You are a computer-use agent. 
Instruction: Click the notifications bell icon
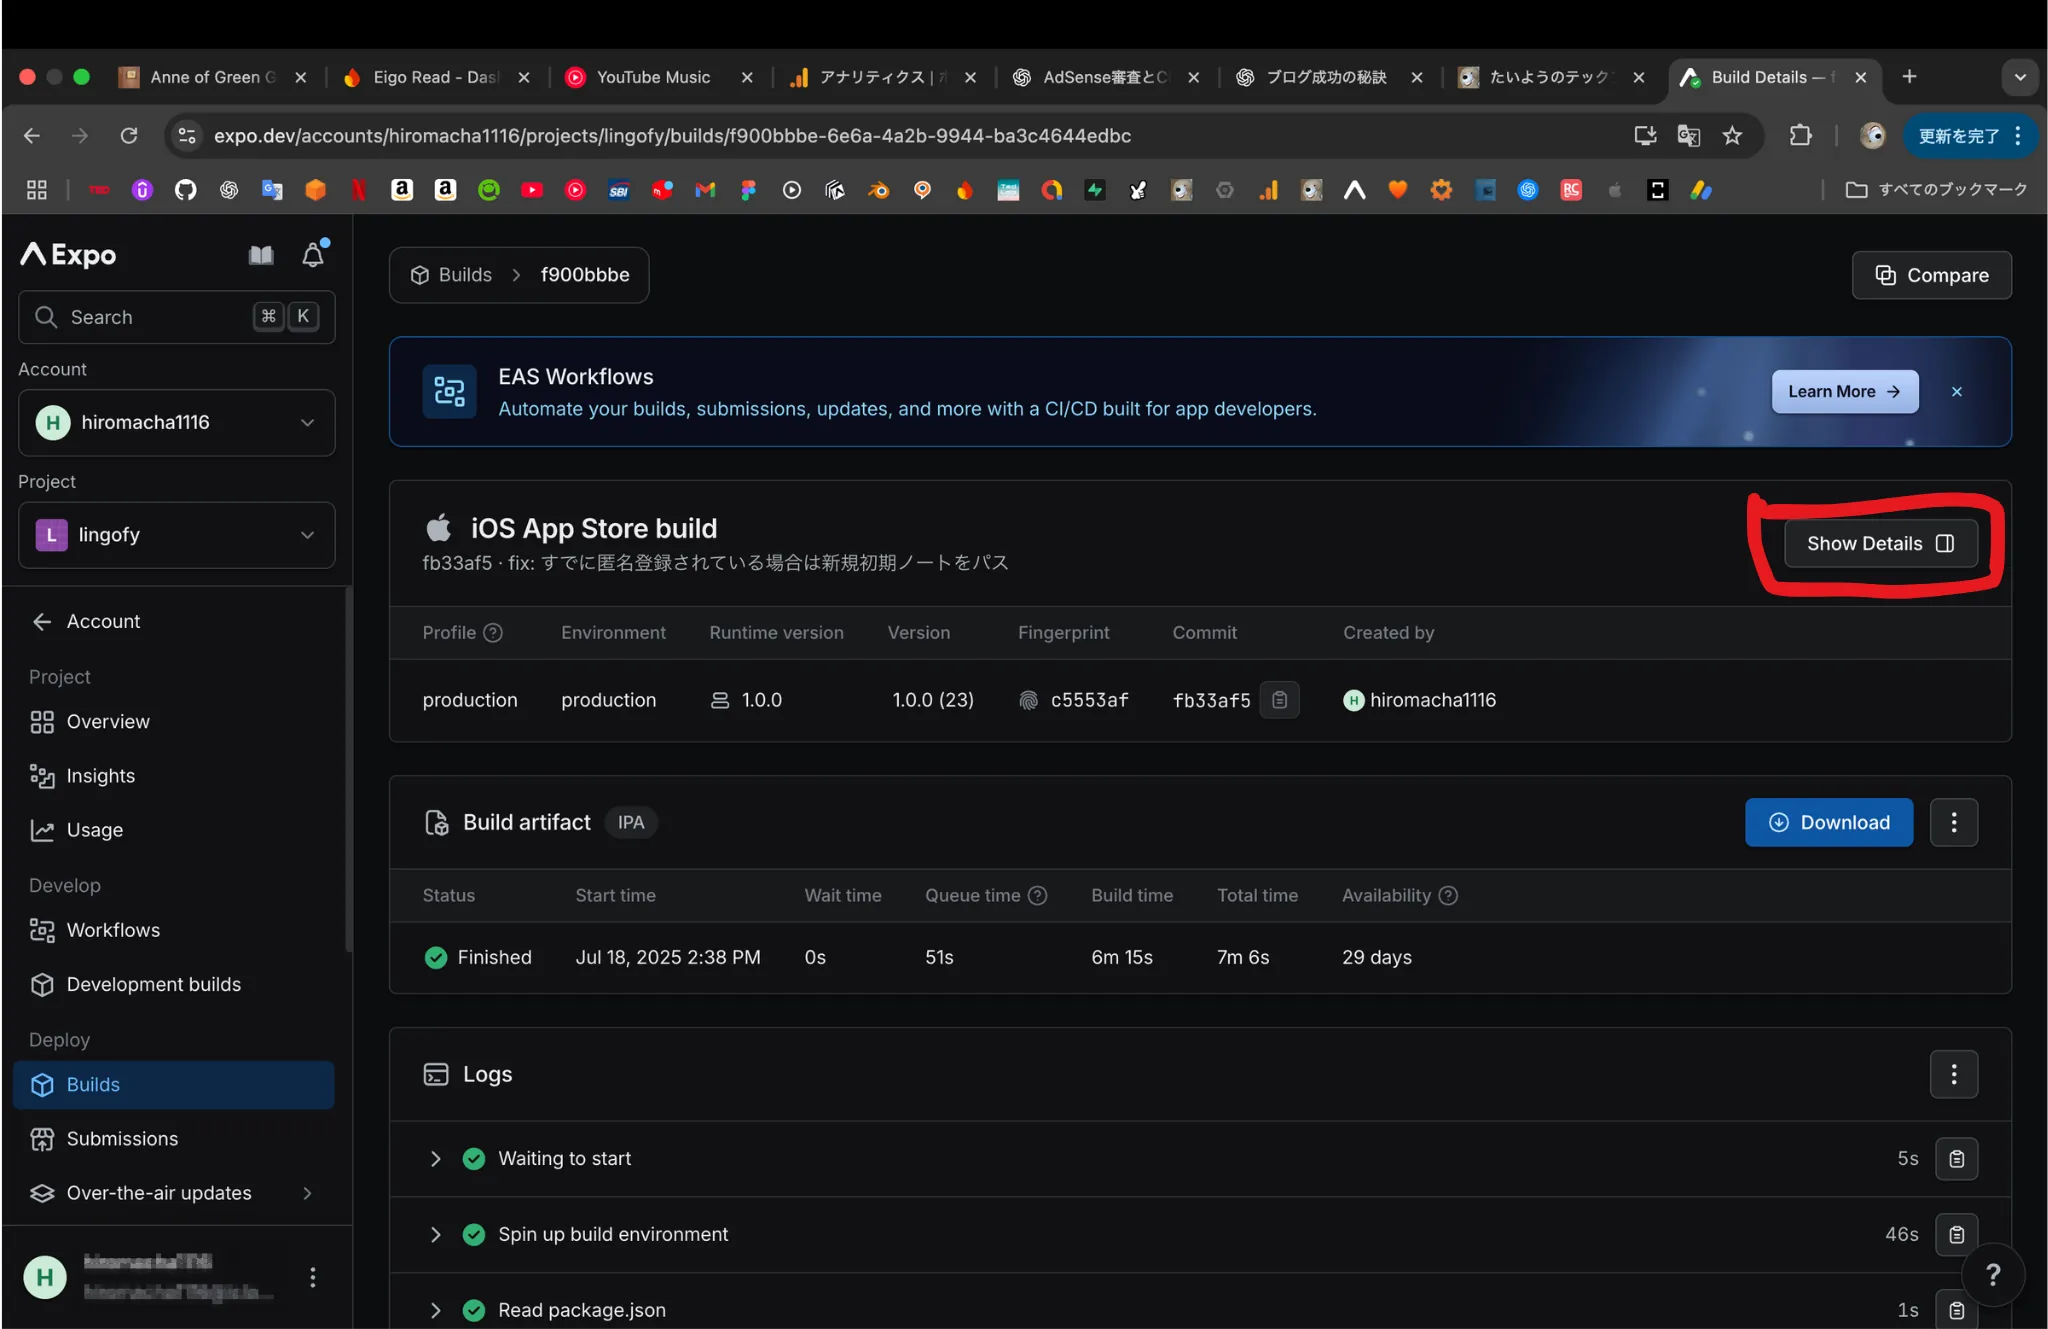[313, 255]
